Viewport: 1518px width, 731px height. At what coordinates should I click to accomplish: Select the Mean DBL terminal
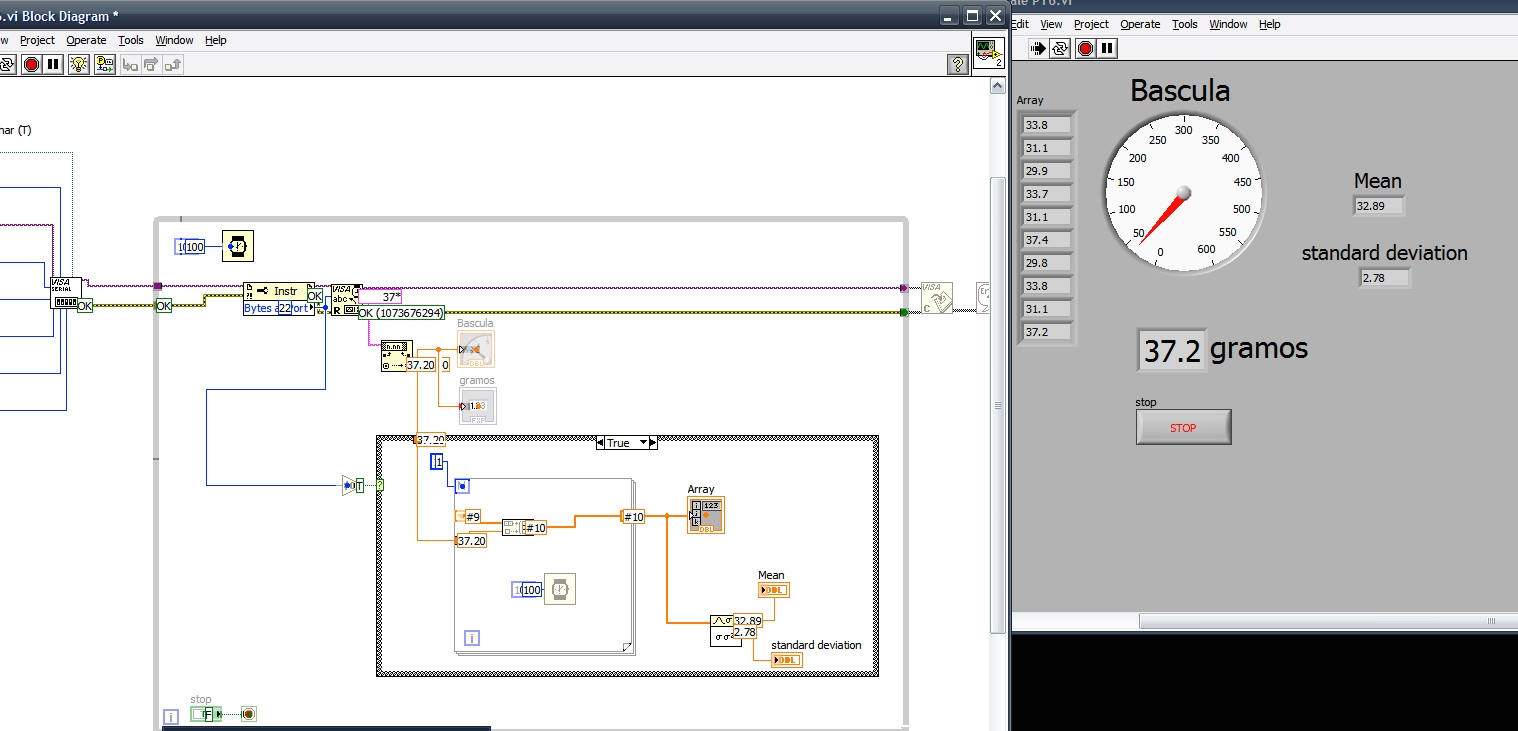774,590
